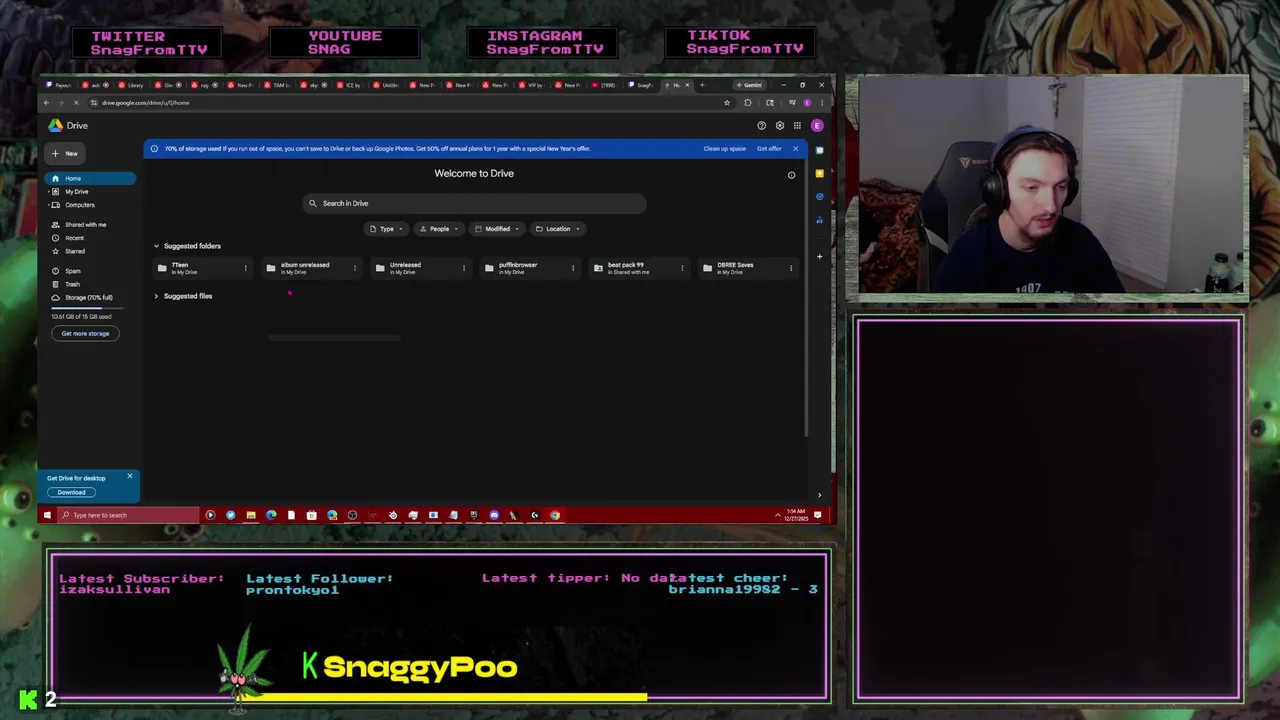Open a new Chrome tab
Screen dimensions: 1280x720
pos(701,85)
